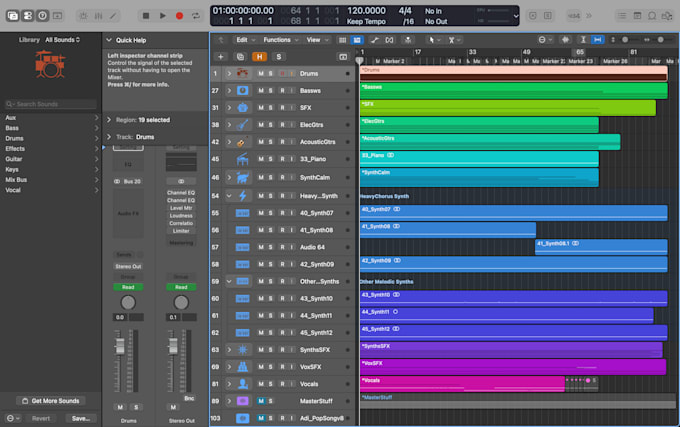Toggle the global Solo S button in track header
680x427 pixels.
click(x=278, y=57)
